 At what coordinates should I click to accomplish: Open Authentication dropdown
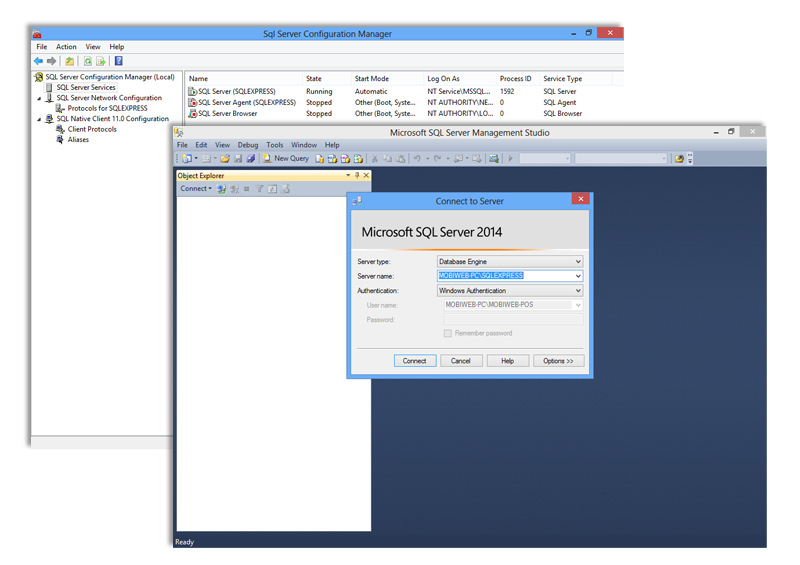[x=578, y=290]
